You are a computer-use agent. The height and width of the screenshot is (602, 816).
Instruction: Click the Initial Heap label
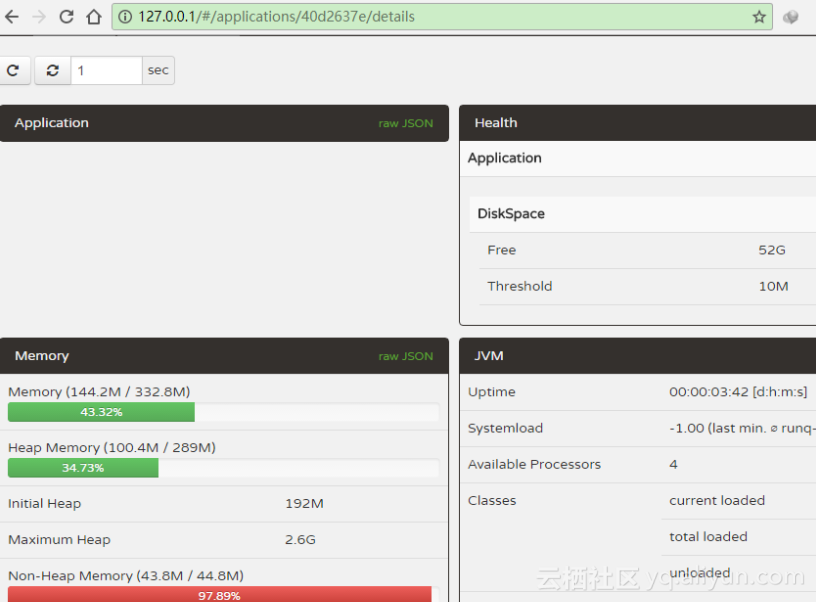pos(45,504)
